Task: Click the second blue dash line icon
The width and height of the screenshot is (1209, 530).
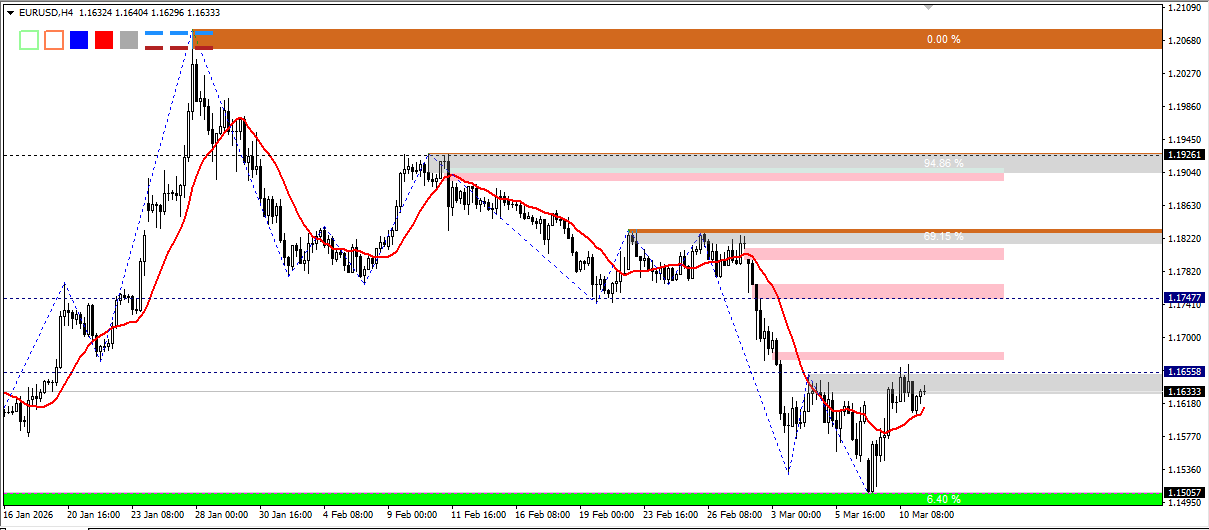Action: (179, 34)
